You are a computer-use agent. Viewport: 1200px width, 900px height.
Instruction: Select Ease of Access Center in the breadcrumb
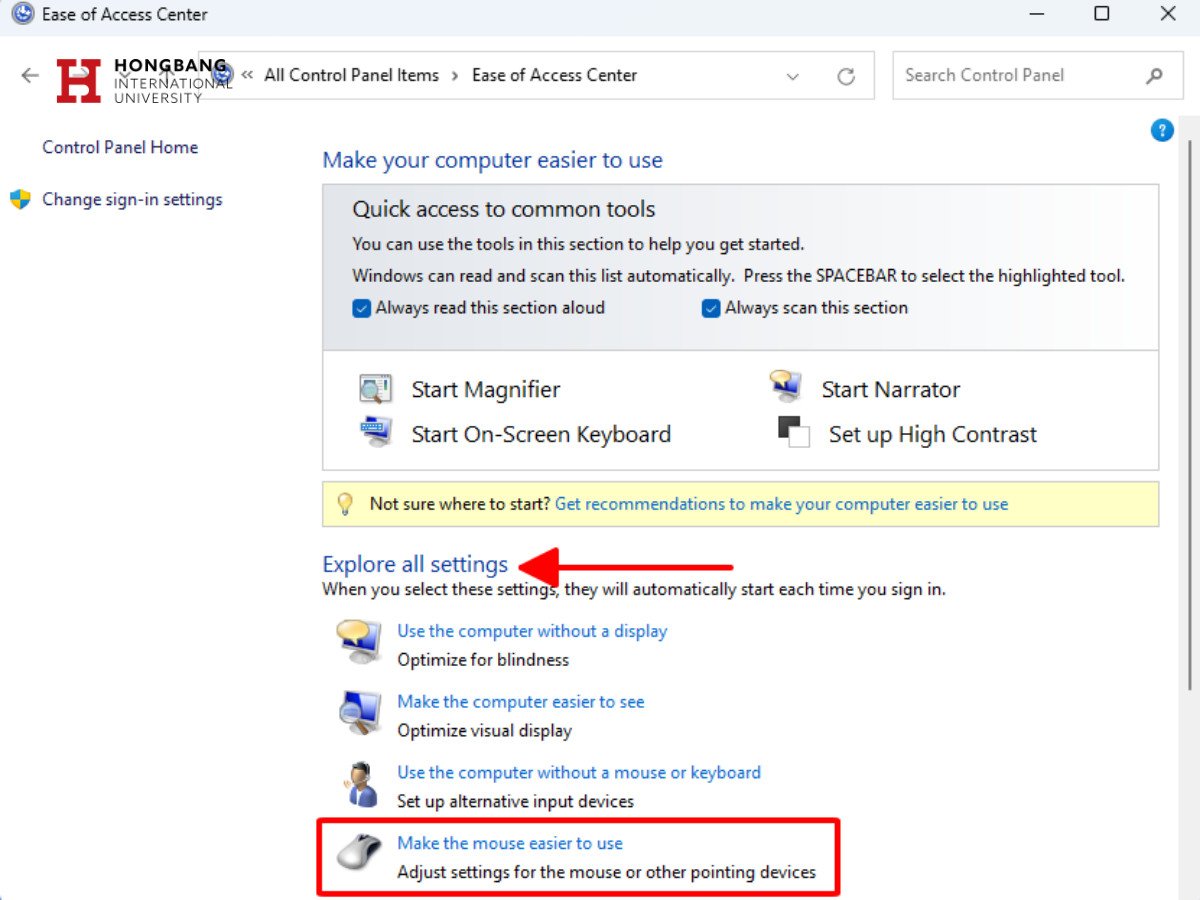click(x=554, y=75)
